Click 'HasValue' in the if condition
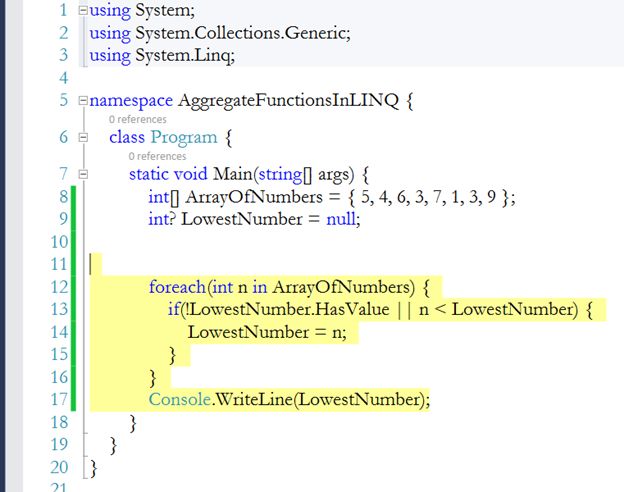Viewport: 624px width, 492px height. pos(352,309)
